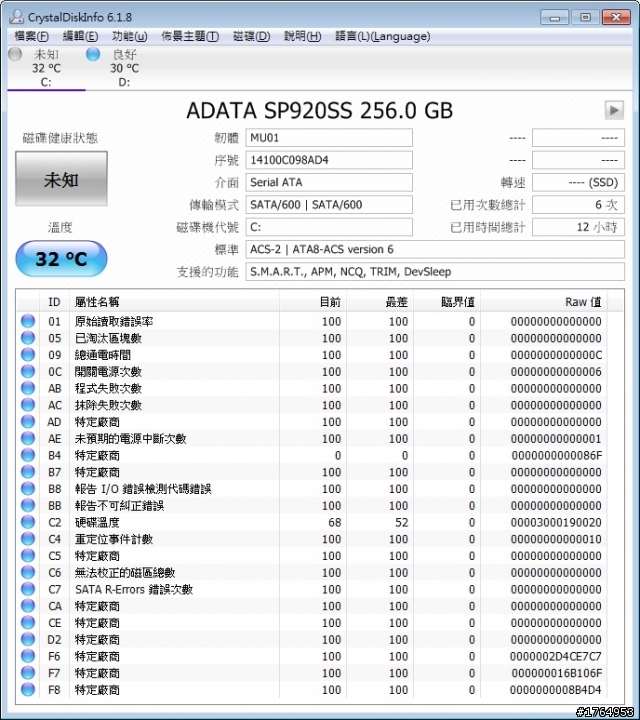Select the 原始讀取錯誤率 attribute name
The height and width of the screenshot is (720, 640).
114,321
